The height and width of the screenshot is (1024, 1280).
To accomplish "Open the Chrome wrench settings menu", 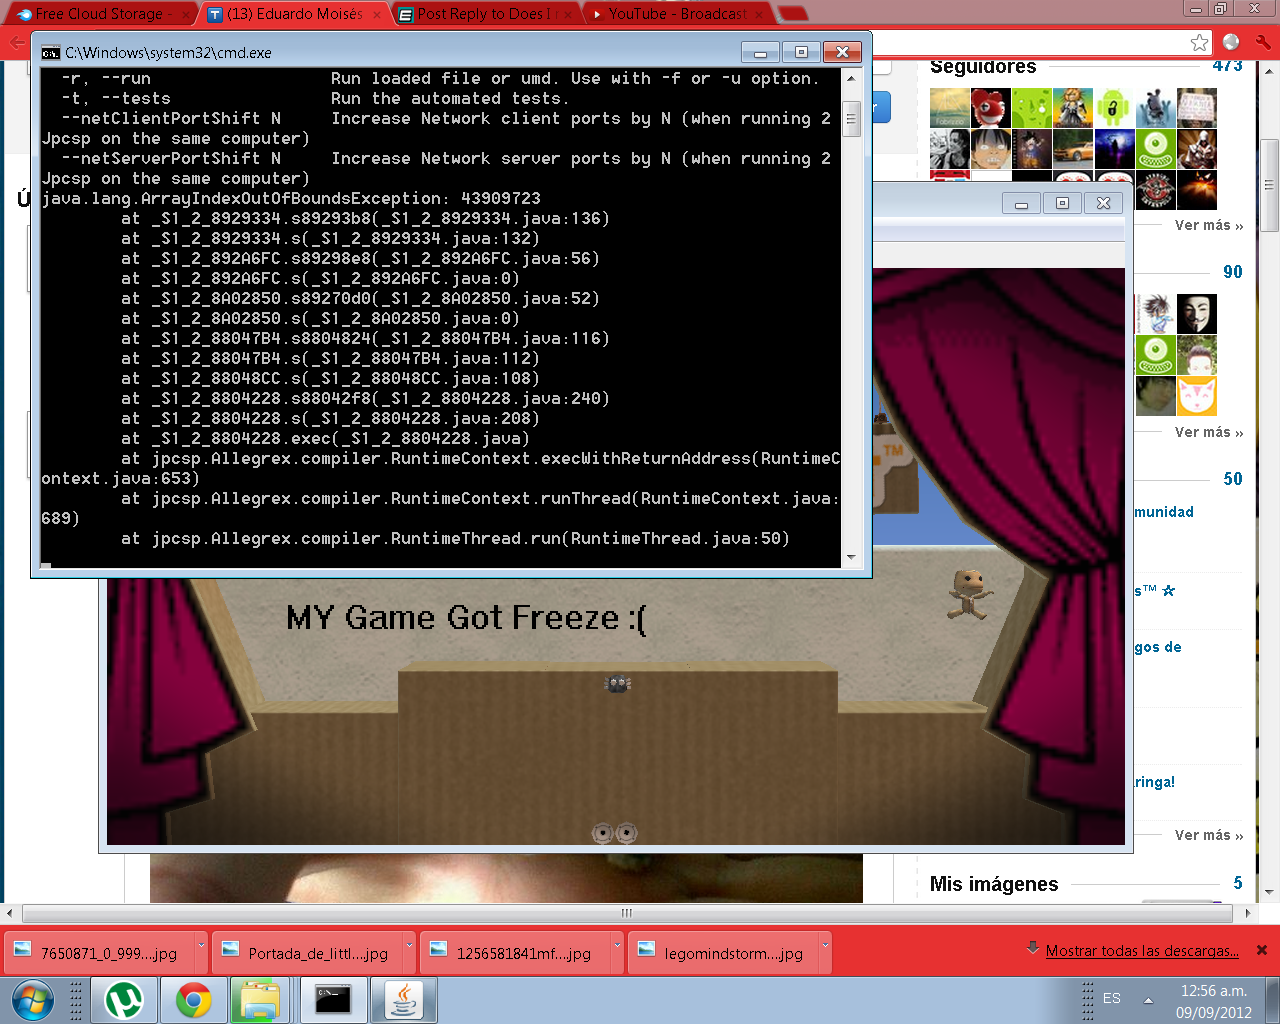I will (x=1263, y=42).
